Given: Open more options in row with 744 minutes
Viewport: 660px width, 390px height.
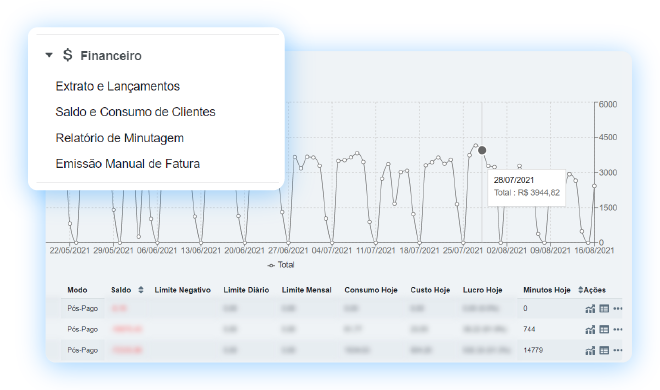Looking at the screenshot, I should 617,329.
